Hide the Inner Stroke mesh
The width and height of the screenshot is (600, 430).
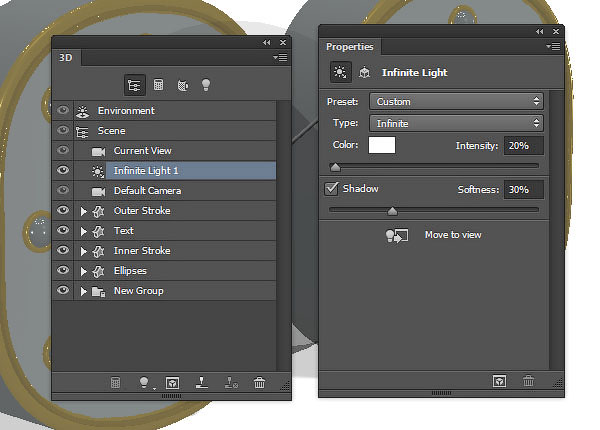pyautogui.click(x=63, y=250)
